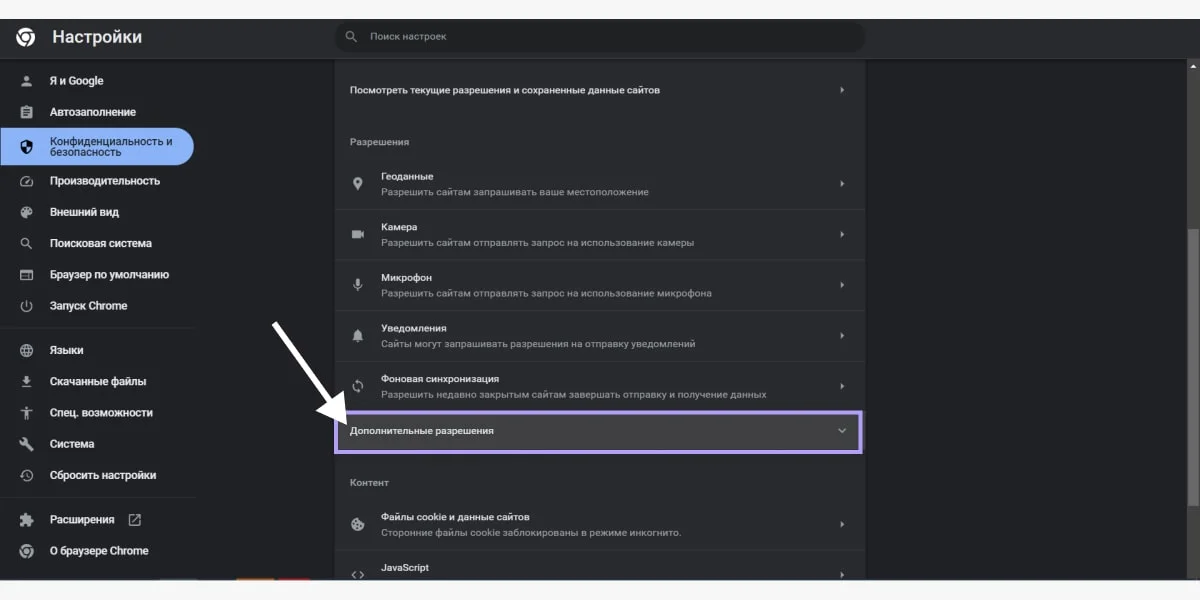The image size is (1200, 600).
Task: Select О браузере Chrome
Action: 96,550
